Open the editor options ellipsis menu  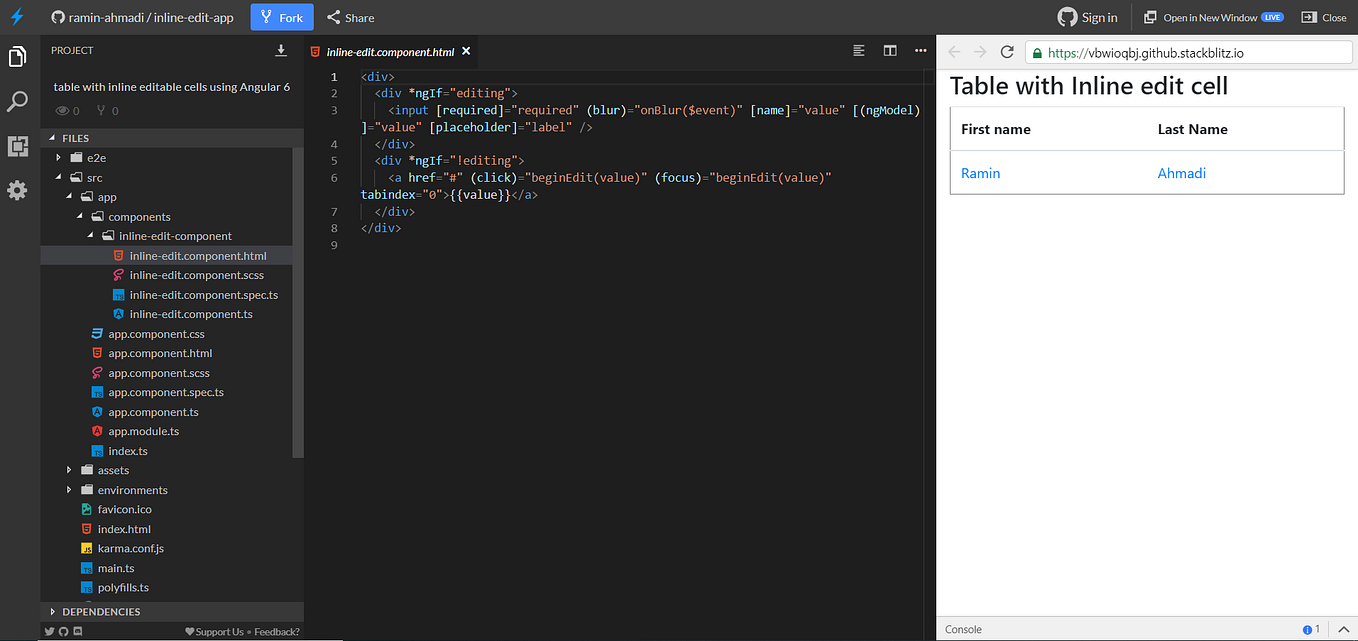(x=920, y=50)
